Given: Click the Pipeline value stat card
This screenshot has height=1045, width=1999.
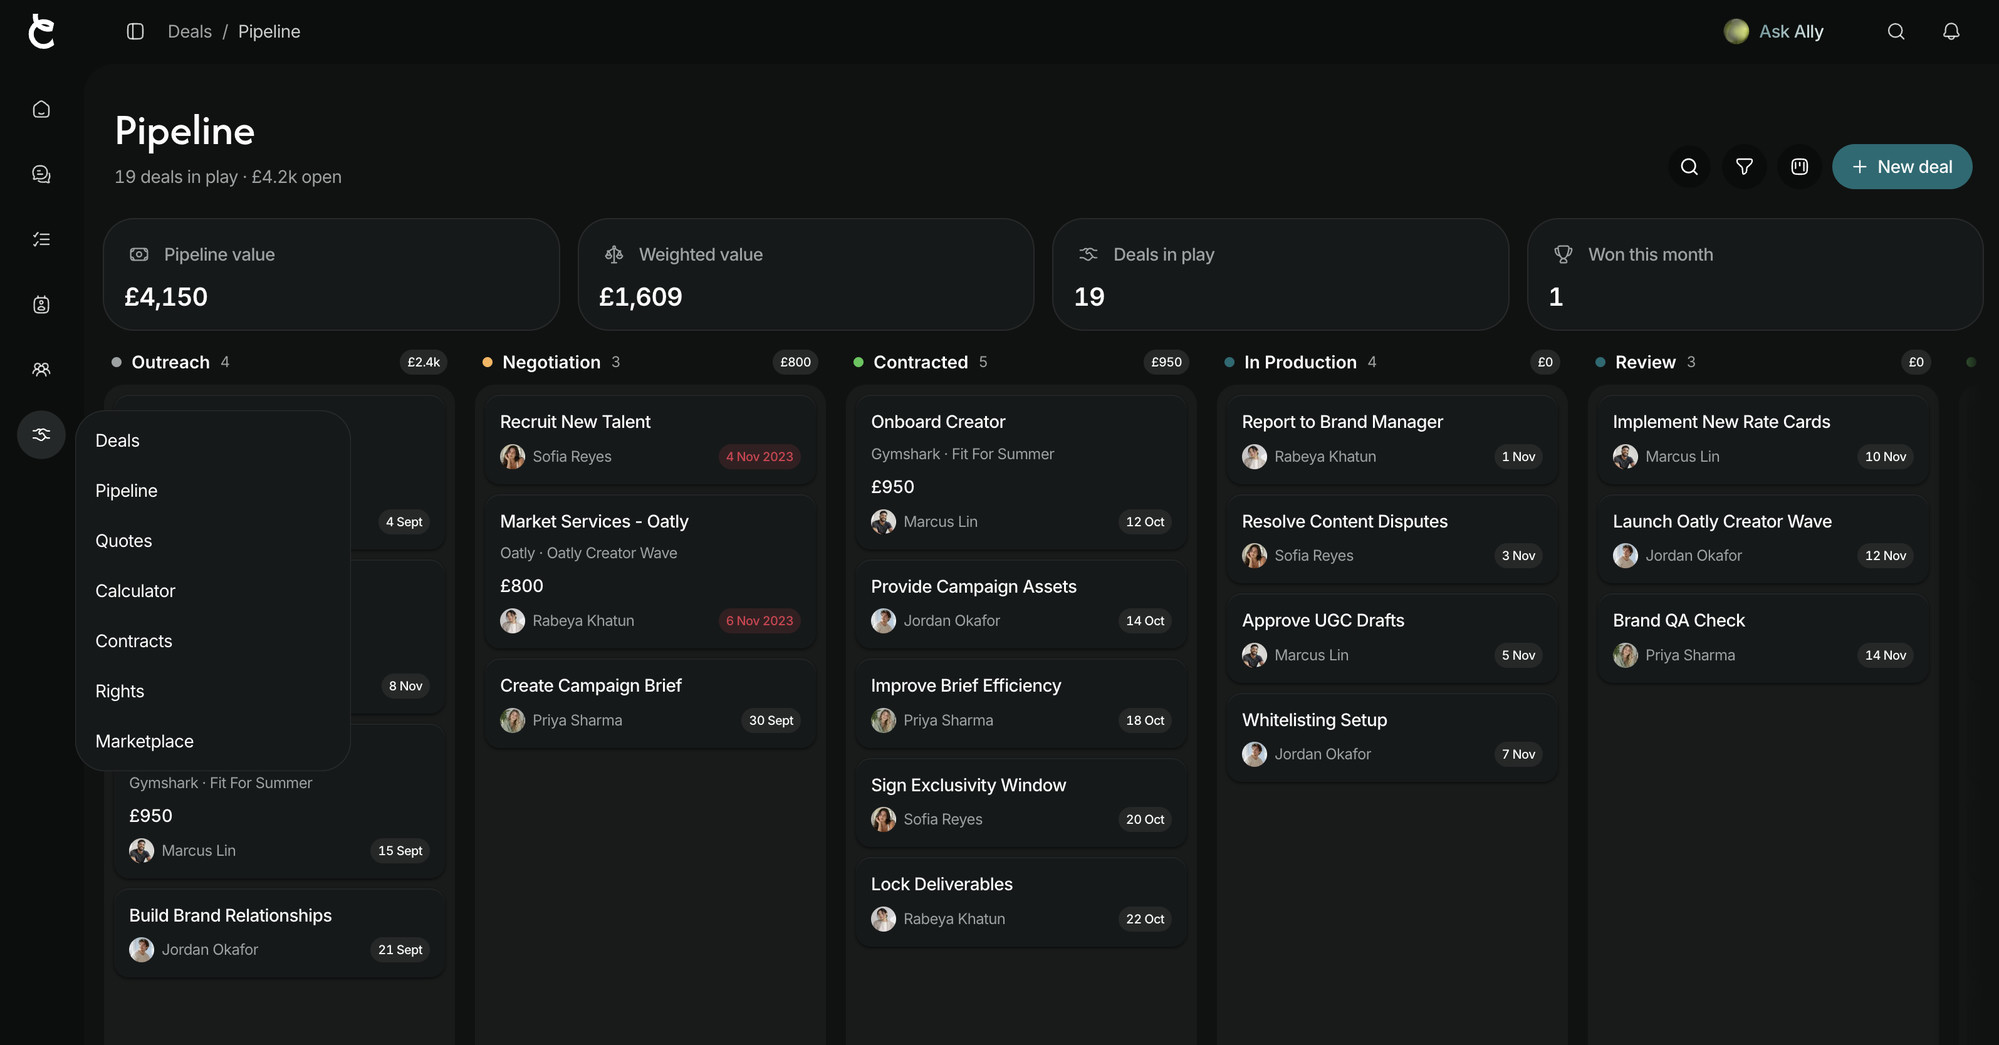Looking at the screenshot, I should point(331,275).
